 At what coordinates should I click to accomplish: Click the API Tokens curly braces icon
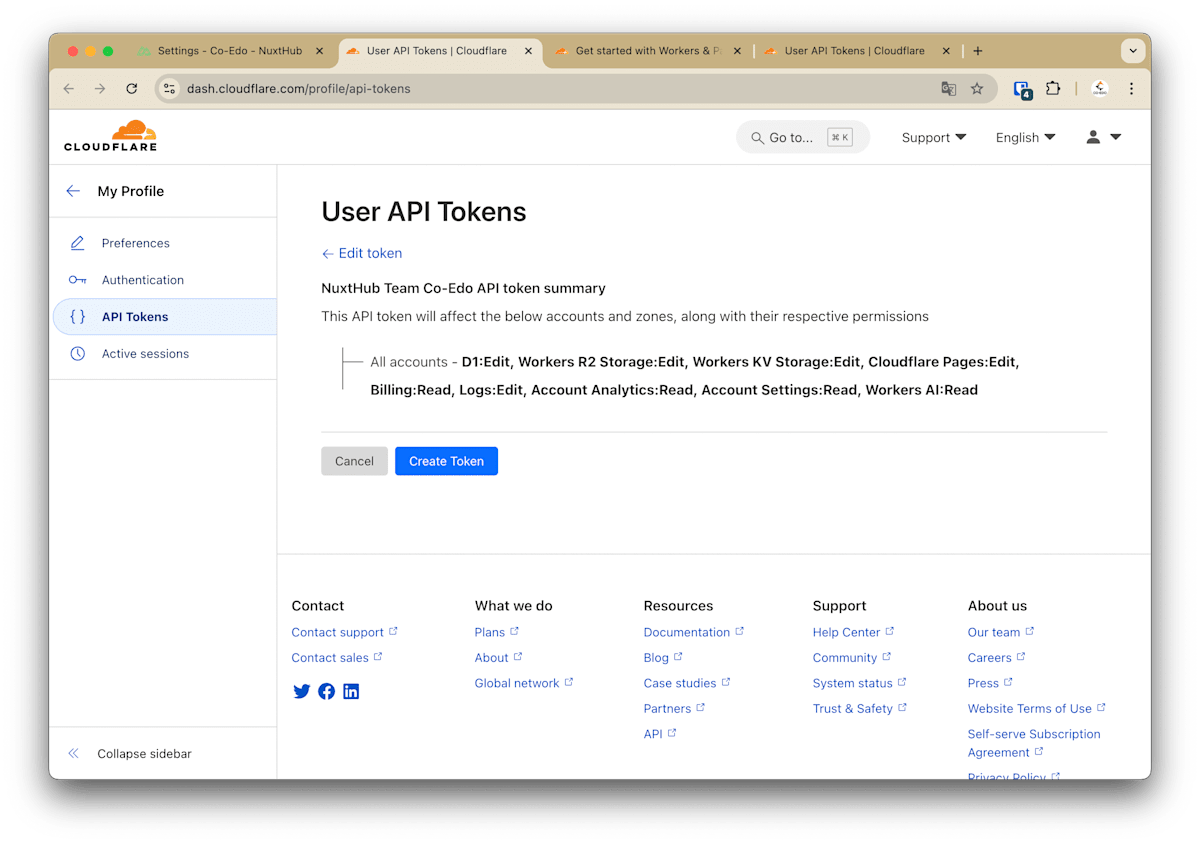point(77,317)
